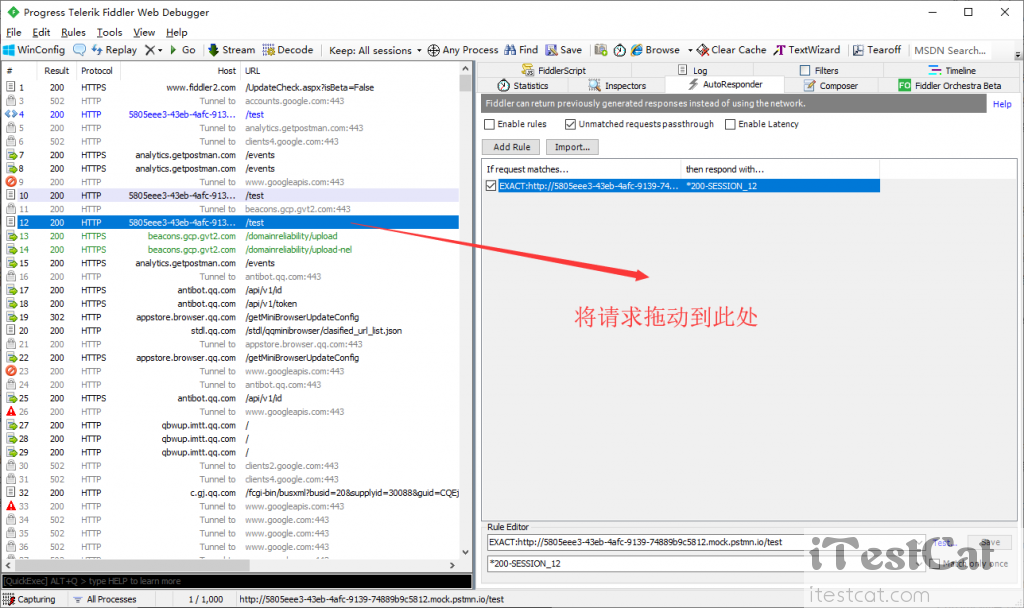Select session 19 getMiniBrowserUpdateConfig row
Image resolution: width=1024 pixels, height=608 pixels.
(231, 317)
